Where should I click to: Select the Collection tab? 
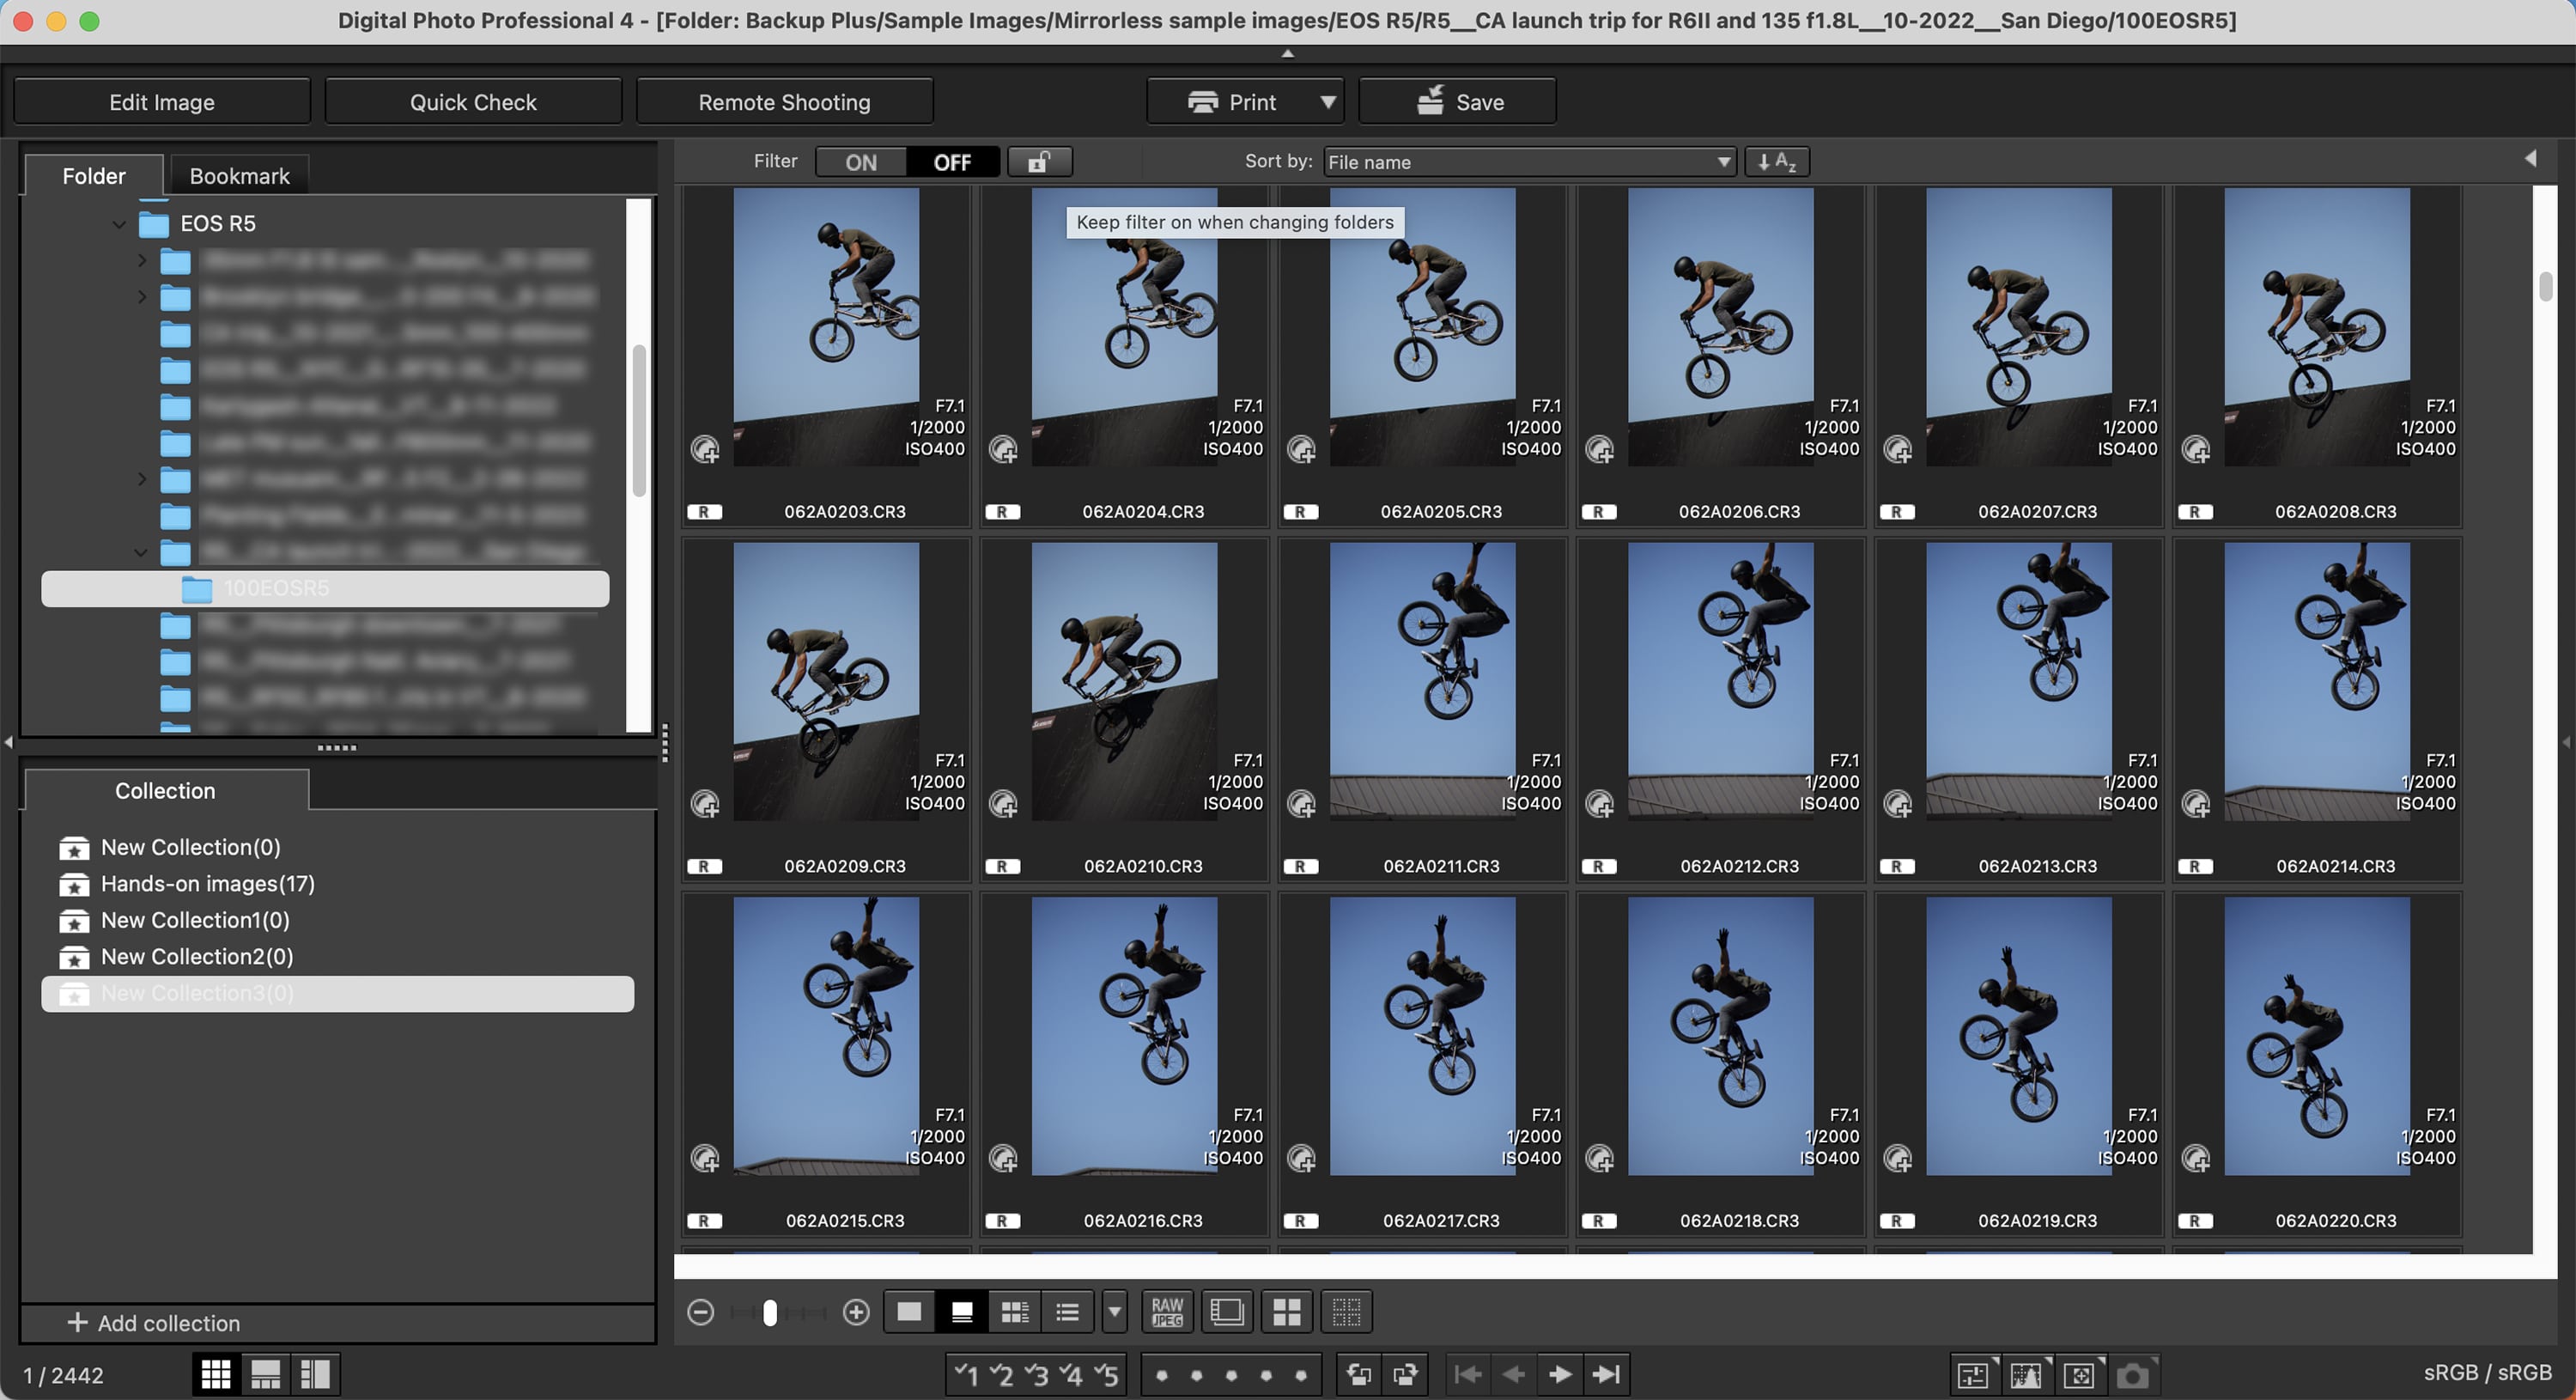tap(164, 790)
